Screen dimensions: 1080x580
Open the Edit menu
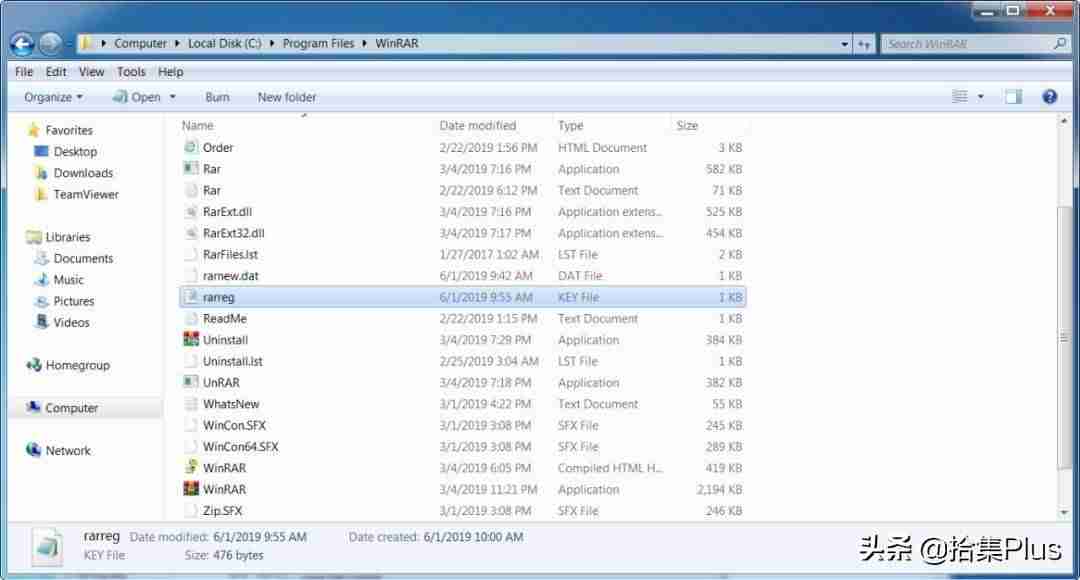(x=56, y=72)
